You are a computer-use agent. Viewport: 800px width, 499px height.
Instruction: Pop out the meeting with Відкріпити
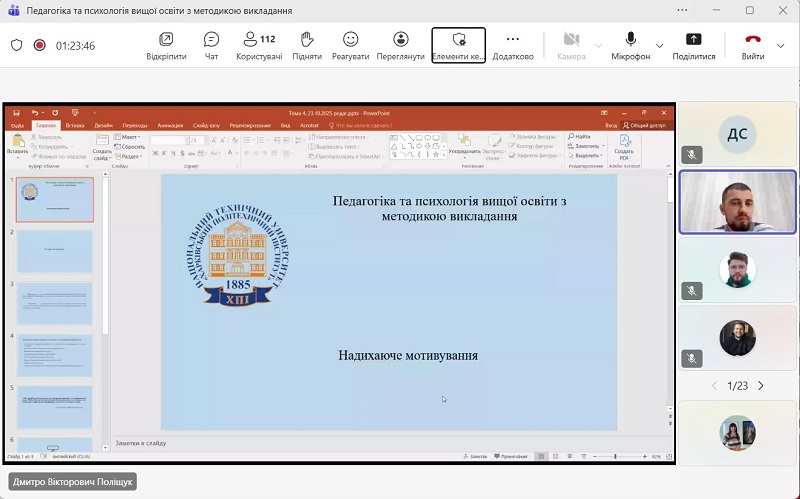pos(166,45)
